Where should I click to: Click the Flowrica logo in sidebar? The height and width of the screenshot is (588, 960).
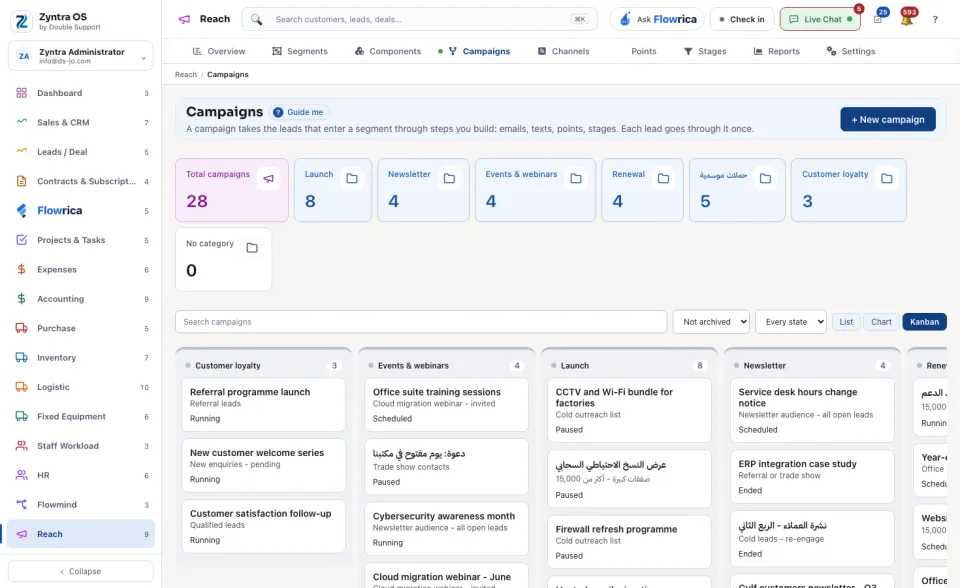tap(21, 211)
